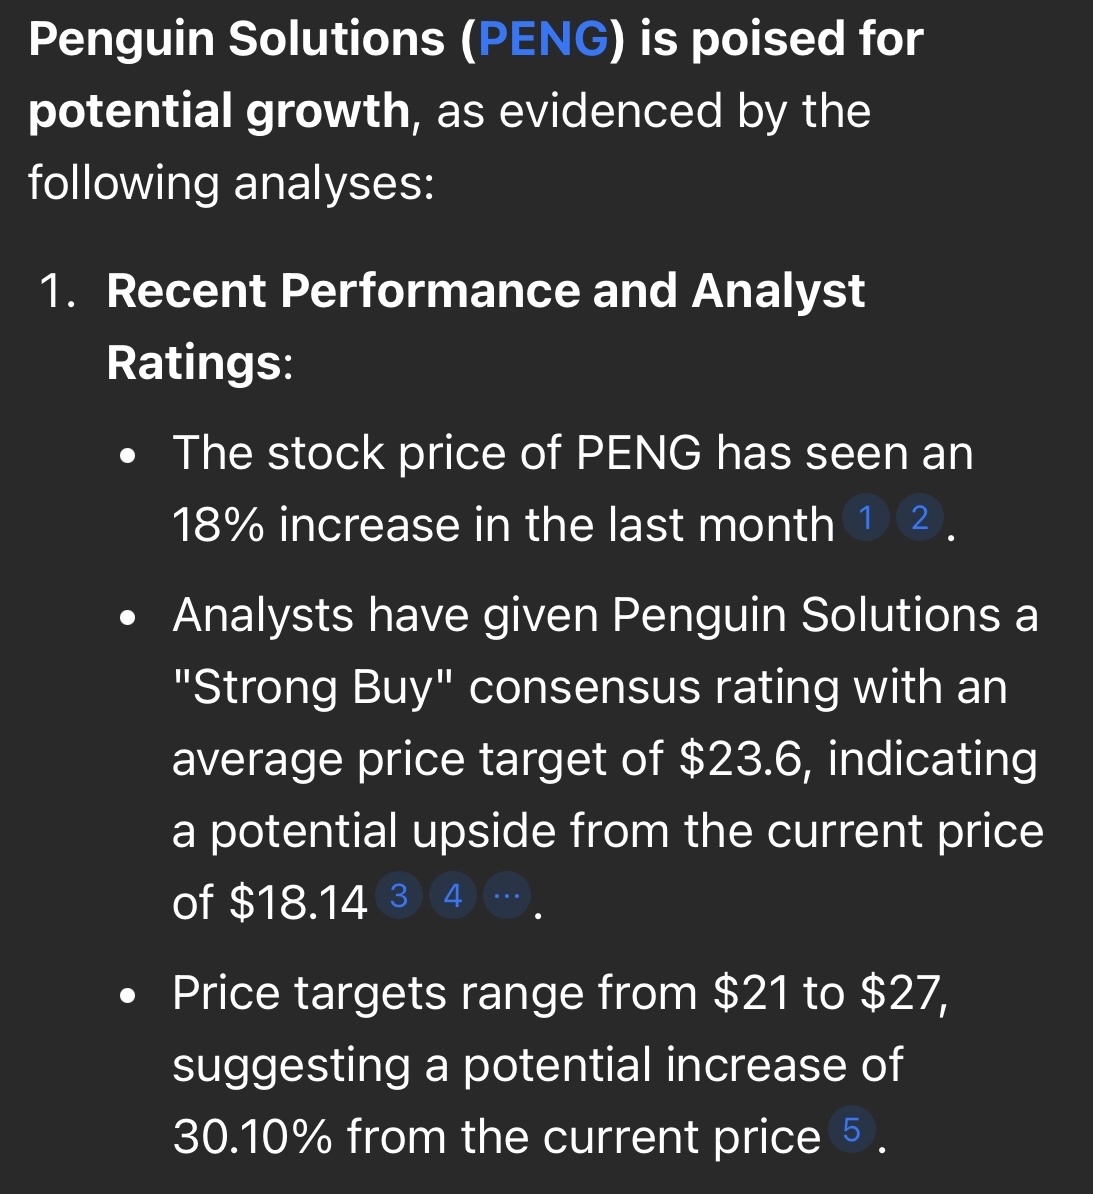Viewport: 1093px width, 1194px height.
Task: Open citation badge 4
Action: click(453, 896)
